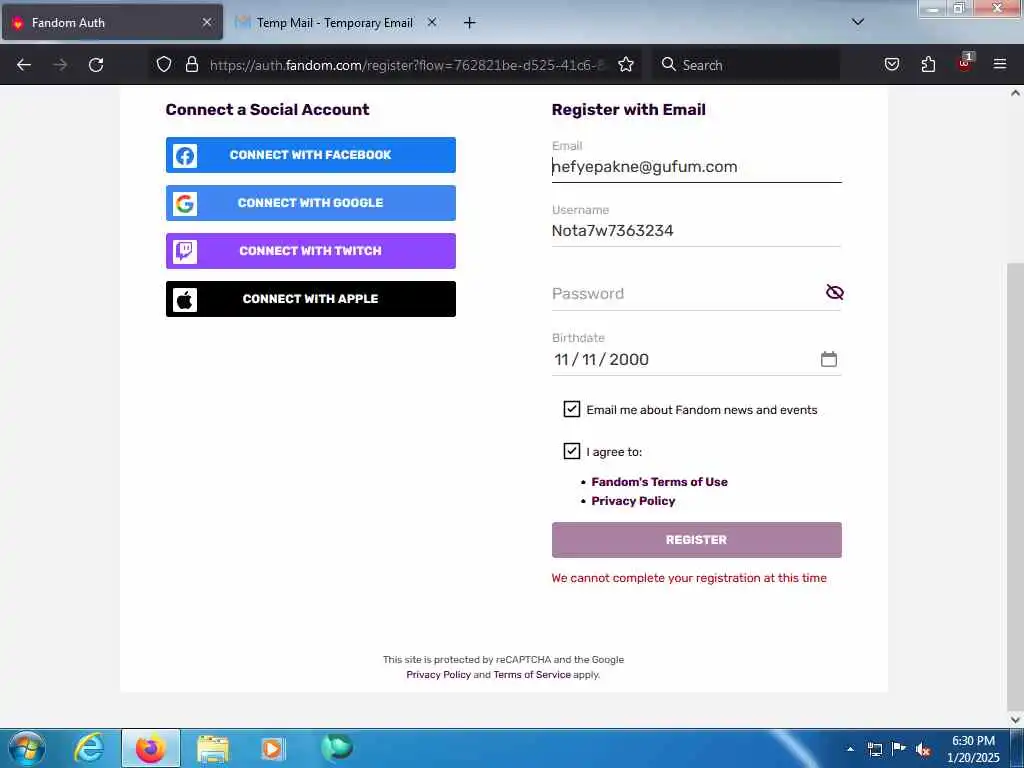
Task: Open File Explorer folder in taskbar
Action: (213, 749)
